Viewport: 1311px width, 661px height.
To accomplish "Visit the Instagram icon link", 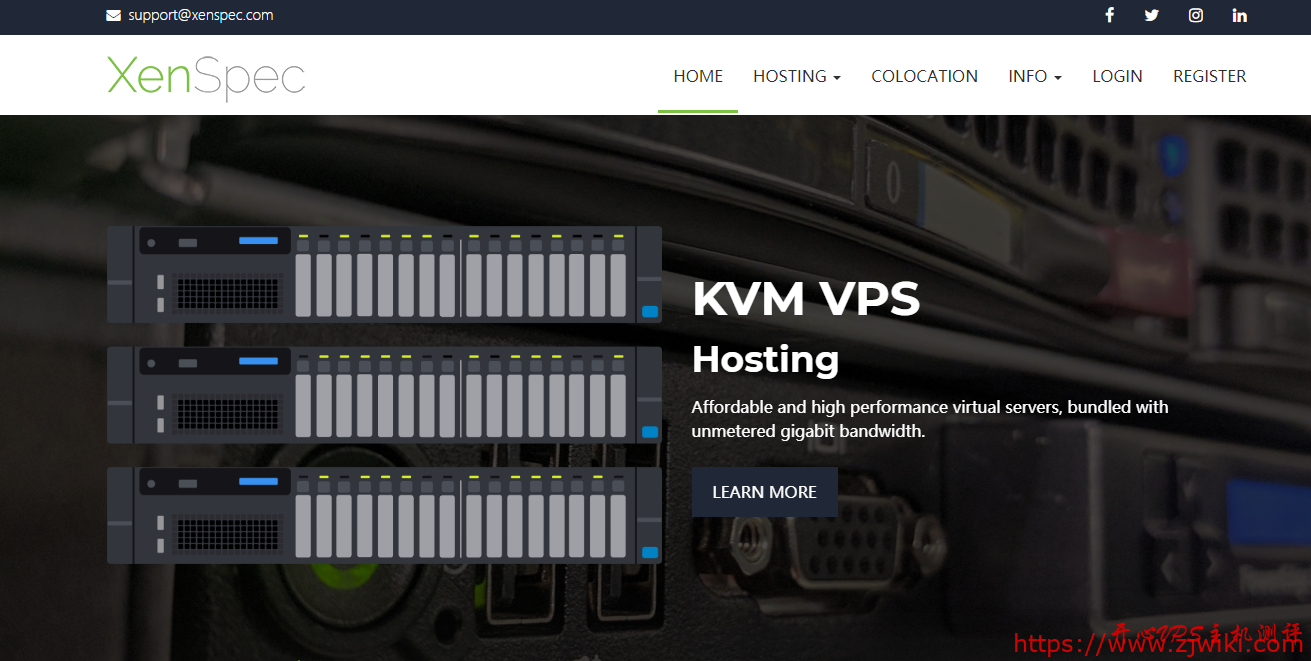I will coord(1196,15).
